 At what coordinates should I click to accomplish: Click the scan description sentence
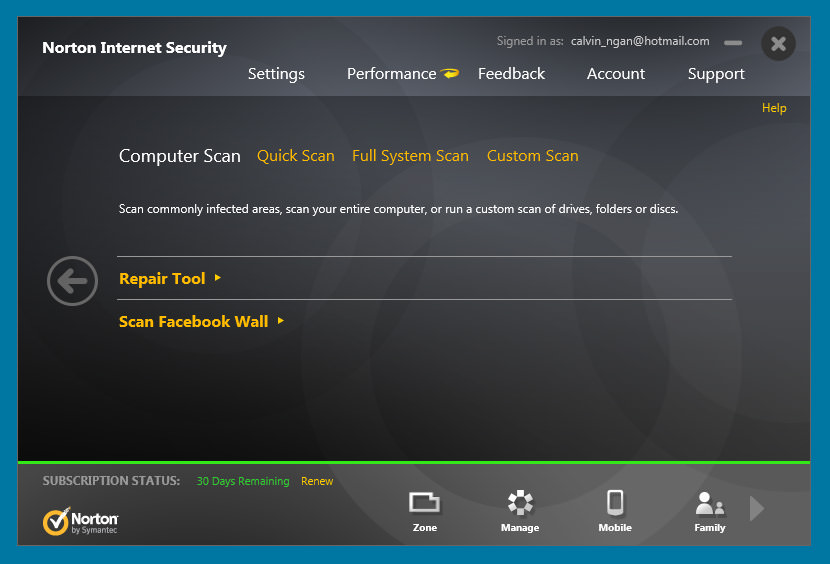point(398,209)
